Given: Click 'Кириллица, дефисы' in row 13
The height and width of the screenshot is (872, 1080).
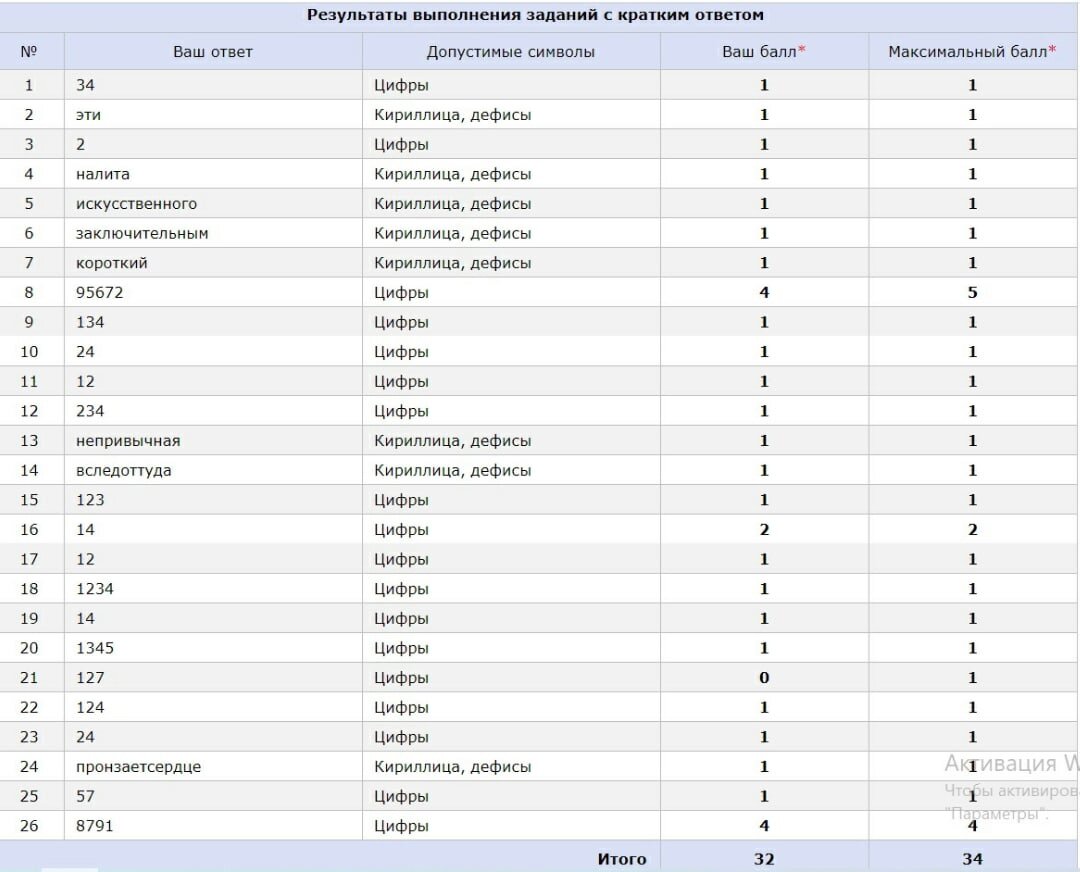Looking at the screenshot, I should [x=453, y=441].
